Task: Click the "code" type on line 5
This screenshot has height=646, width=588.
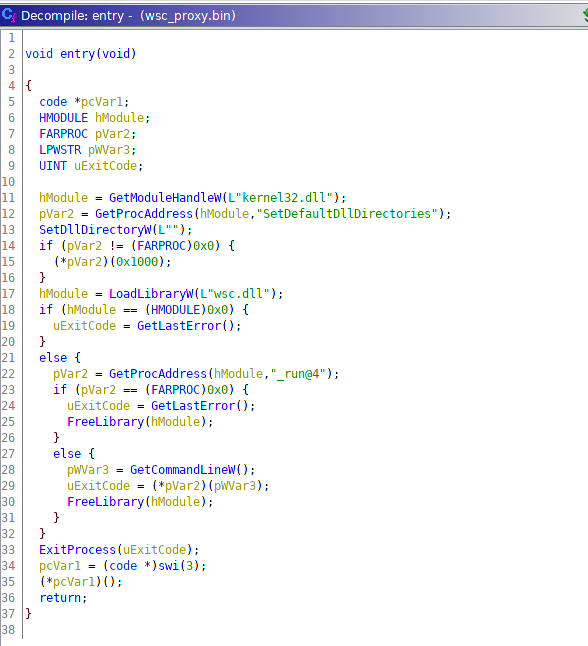Action: coord(53,102)
